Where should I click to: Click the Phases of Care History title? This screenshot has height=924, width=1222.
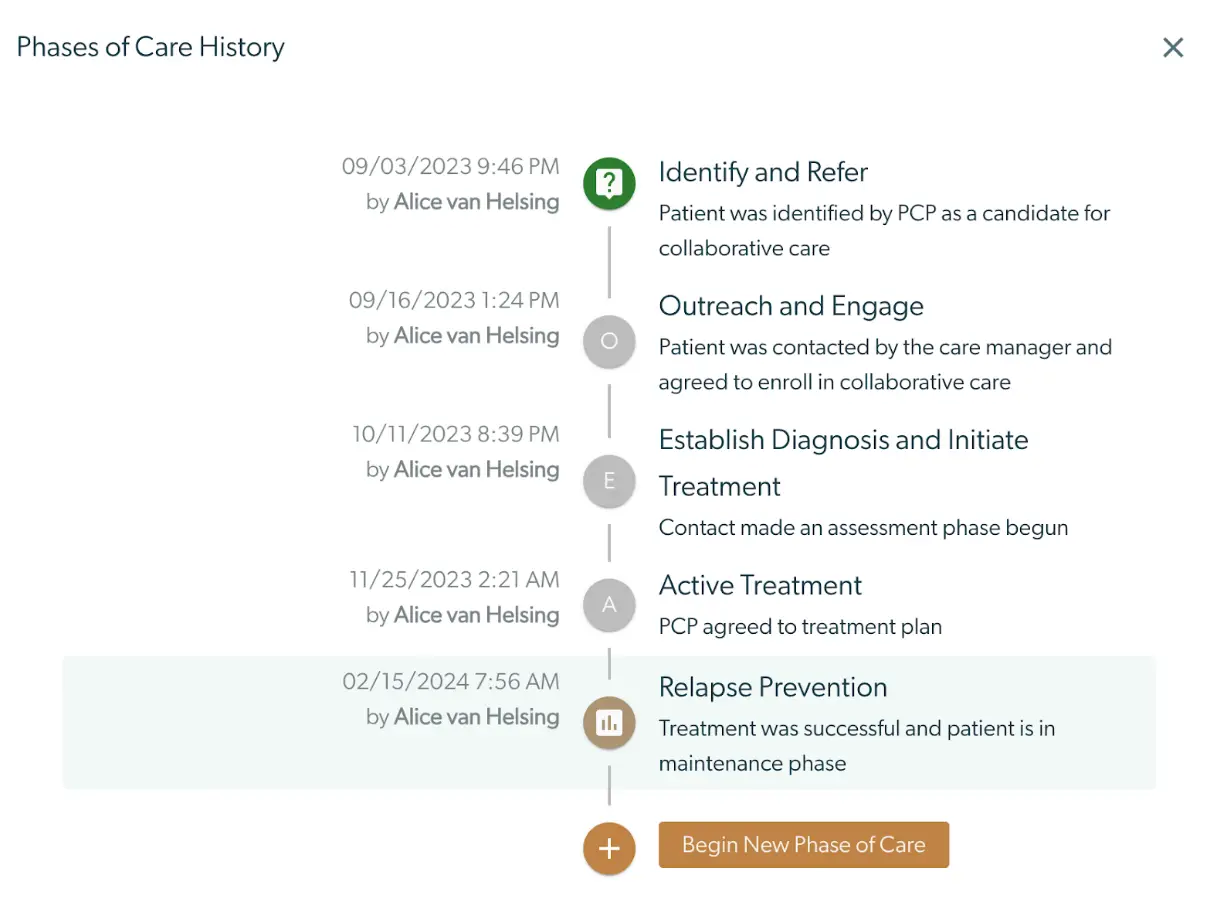click(x=149, y=47)
